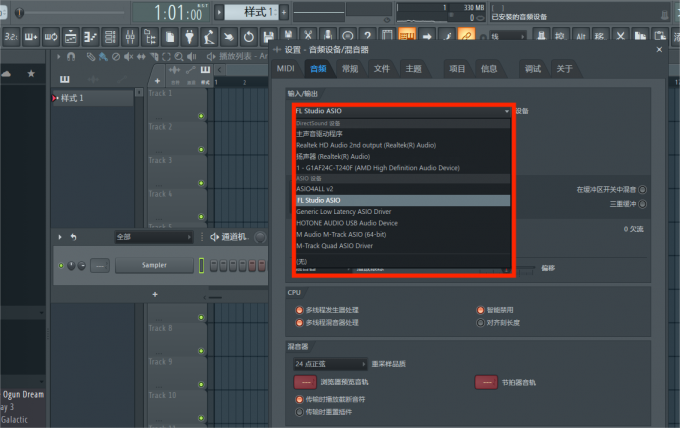
Task: Select ASIO4ALL v2 from the device list
Action: [403, 189]
